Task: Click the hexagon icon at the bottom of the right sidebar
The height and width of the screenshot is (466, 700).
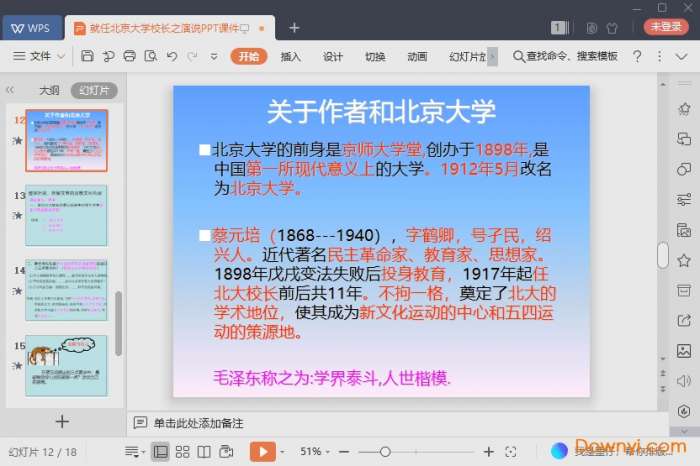Action: click(684, 411)
